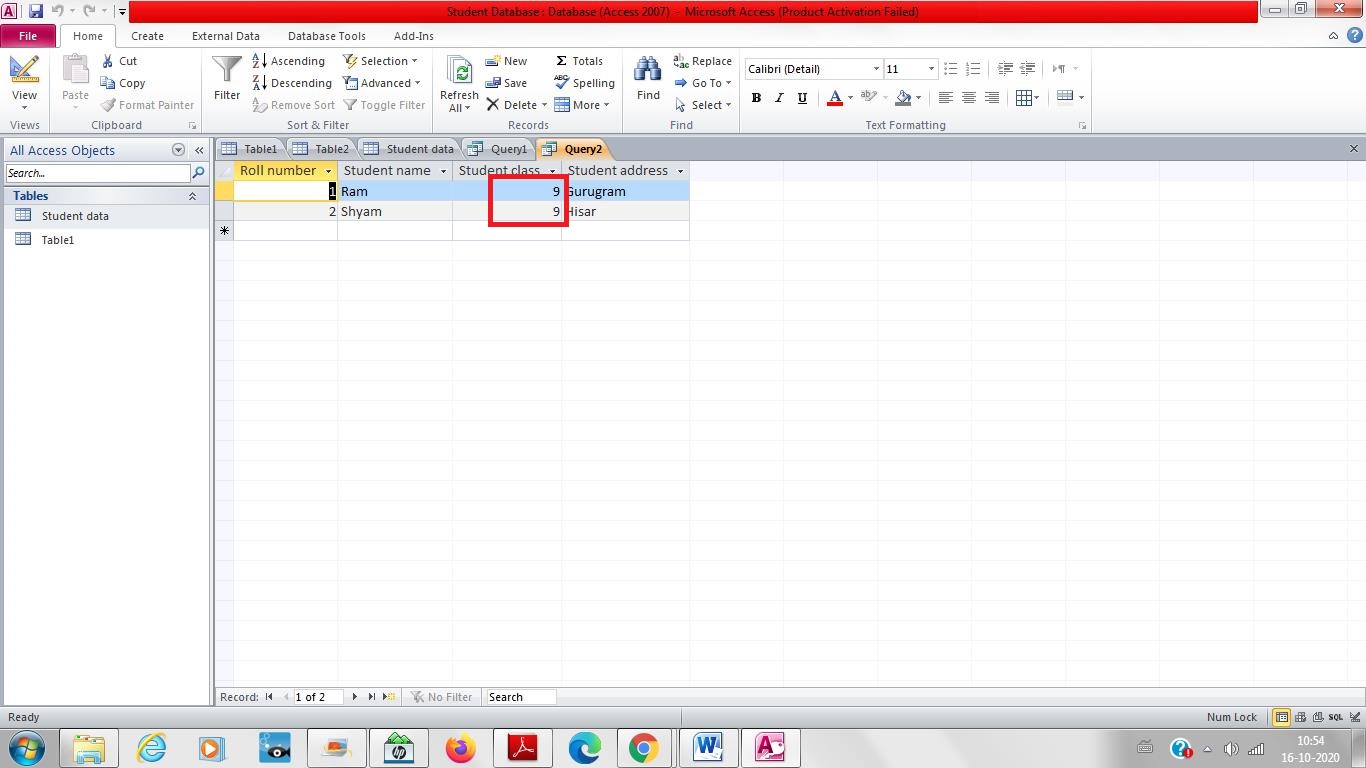Toggle underline formatting
This screenshot has height=768, width=1366.
(x=800, y=97)
